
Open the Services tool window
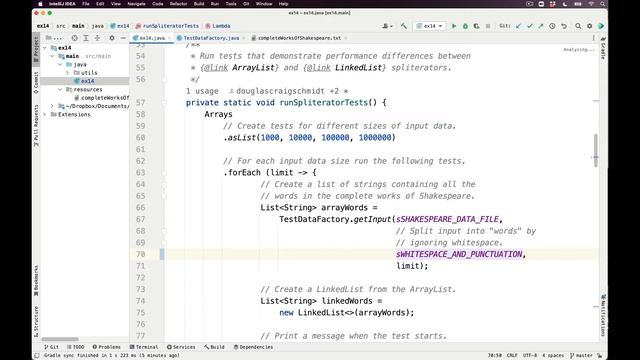(x=181, y=347)
